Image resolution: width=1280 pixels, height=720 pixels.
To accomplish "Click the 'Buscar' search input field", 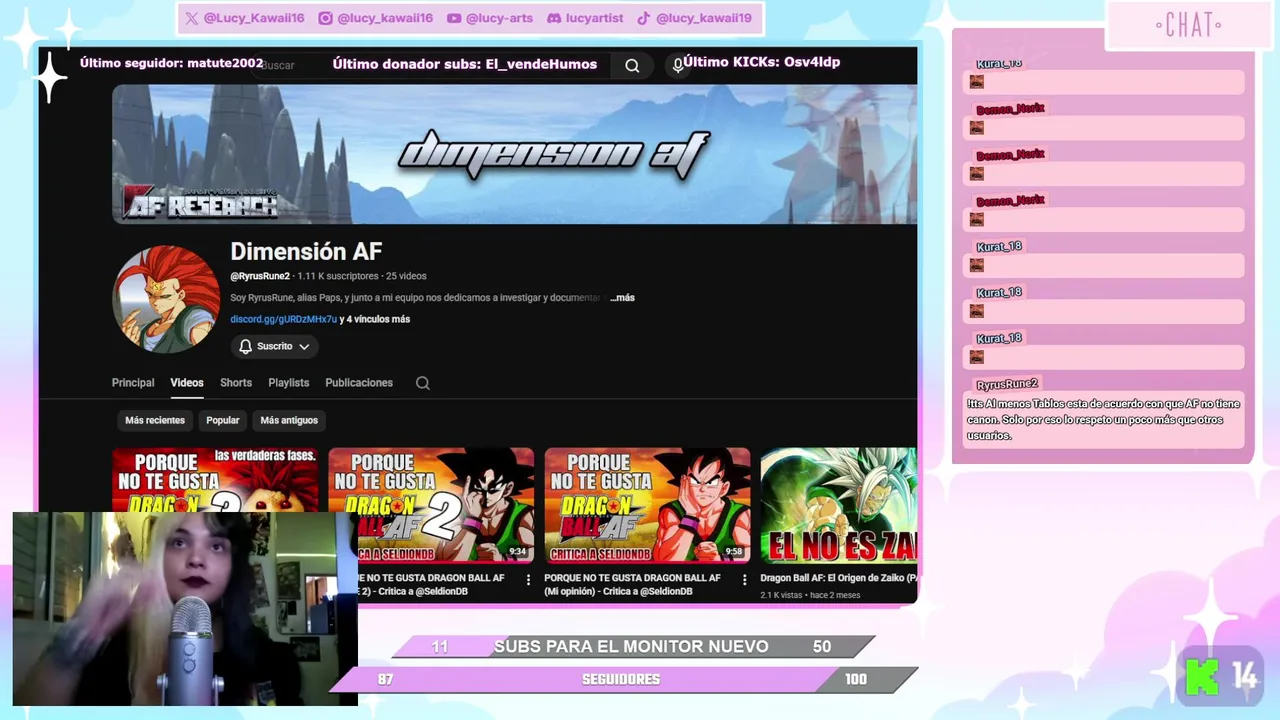I will coord(430,65).
